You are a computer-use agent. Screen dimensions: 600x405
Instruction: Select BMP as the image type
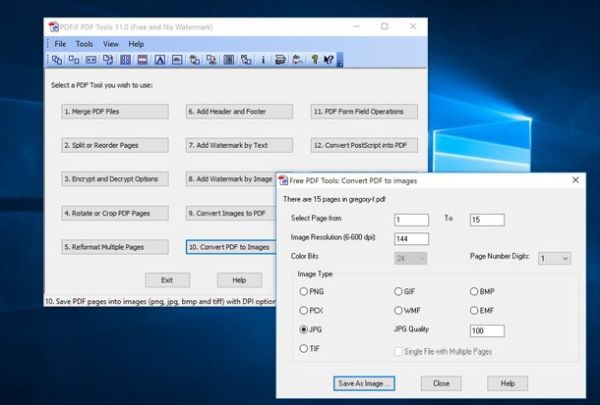pyautogui.click(x=473, y=291)
